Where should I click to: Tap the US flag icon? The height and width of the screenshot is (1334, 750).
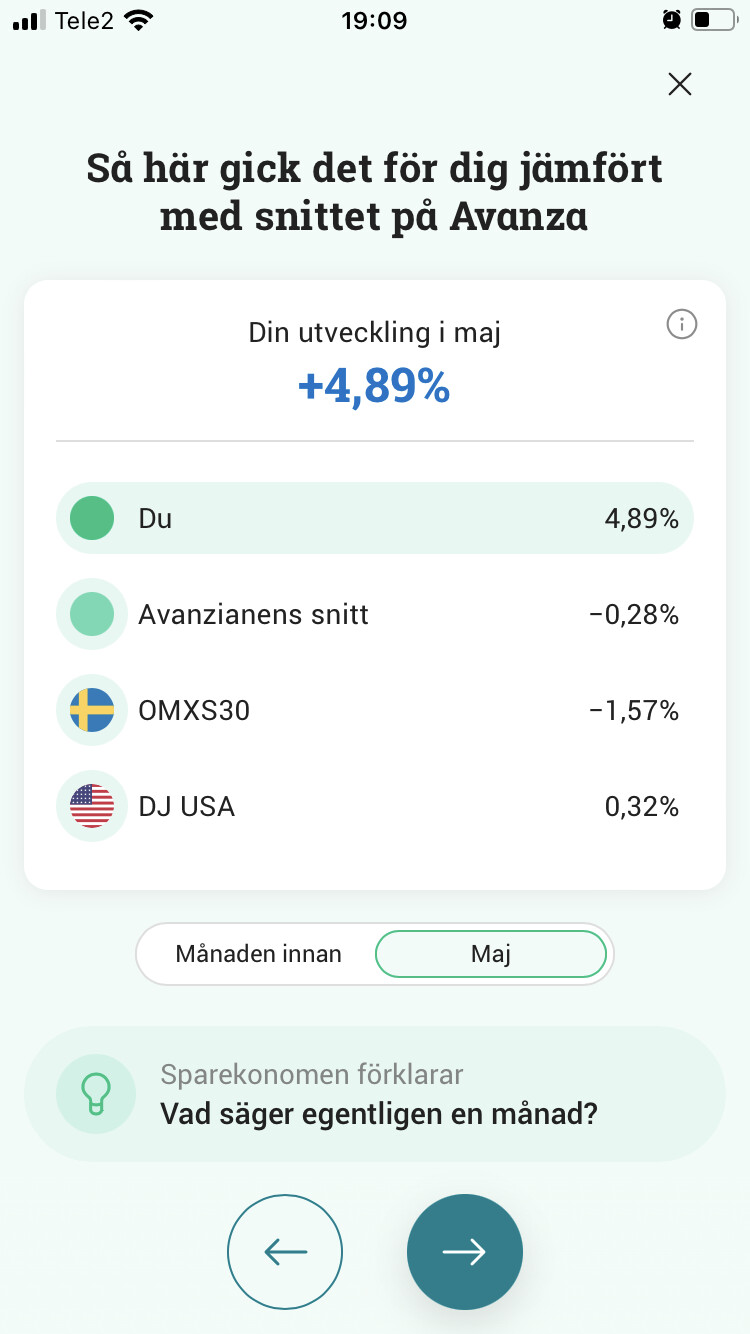[x=92, y=806]
